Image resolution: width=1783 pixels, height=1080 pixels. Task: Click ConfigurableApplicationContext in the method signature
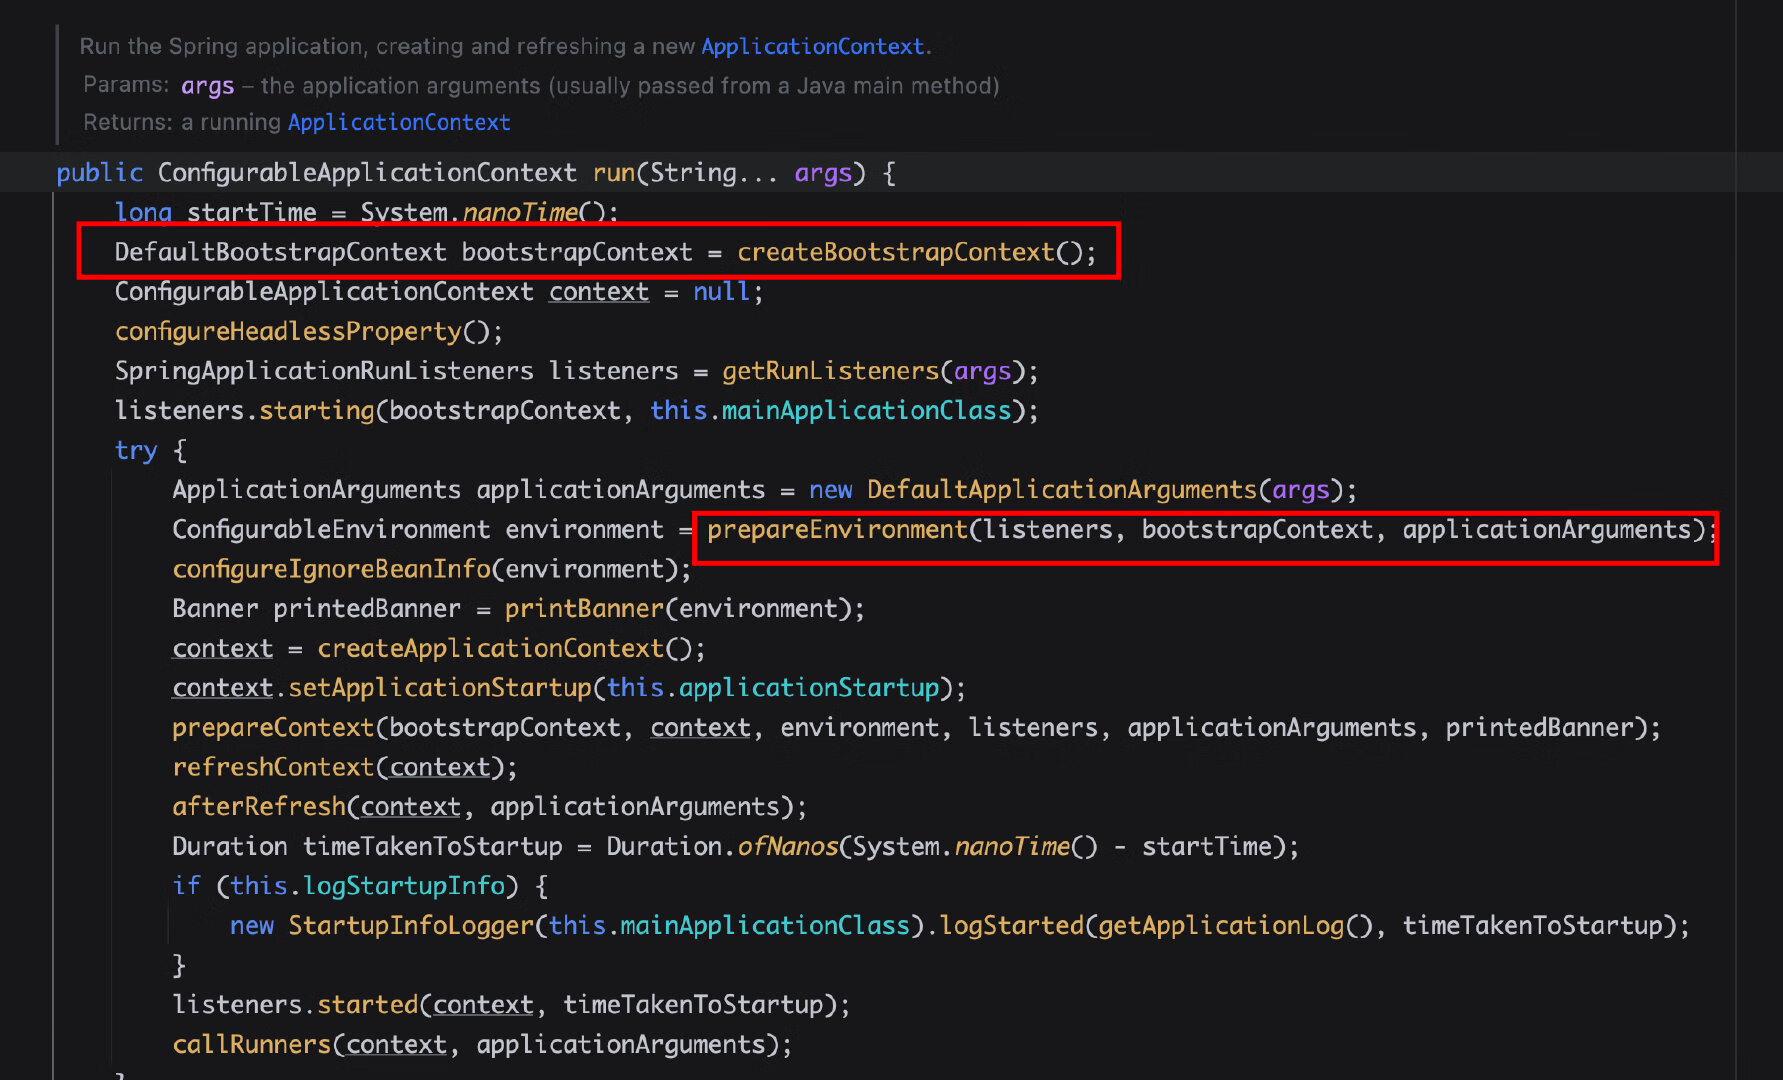pos(367,173)
